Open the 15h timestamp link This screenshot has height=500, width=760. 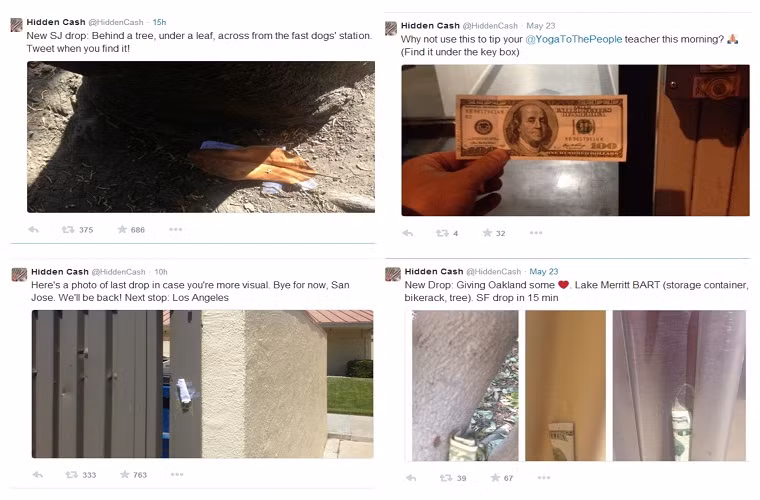click(x=159, y=22)
